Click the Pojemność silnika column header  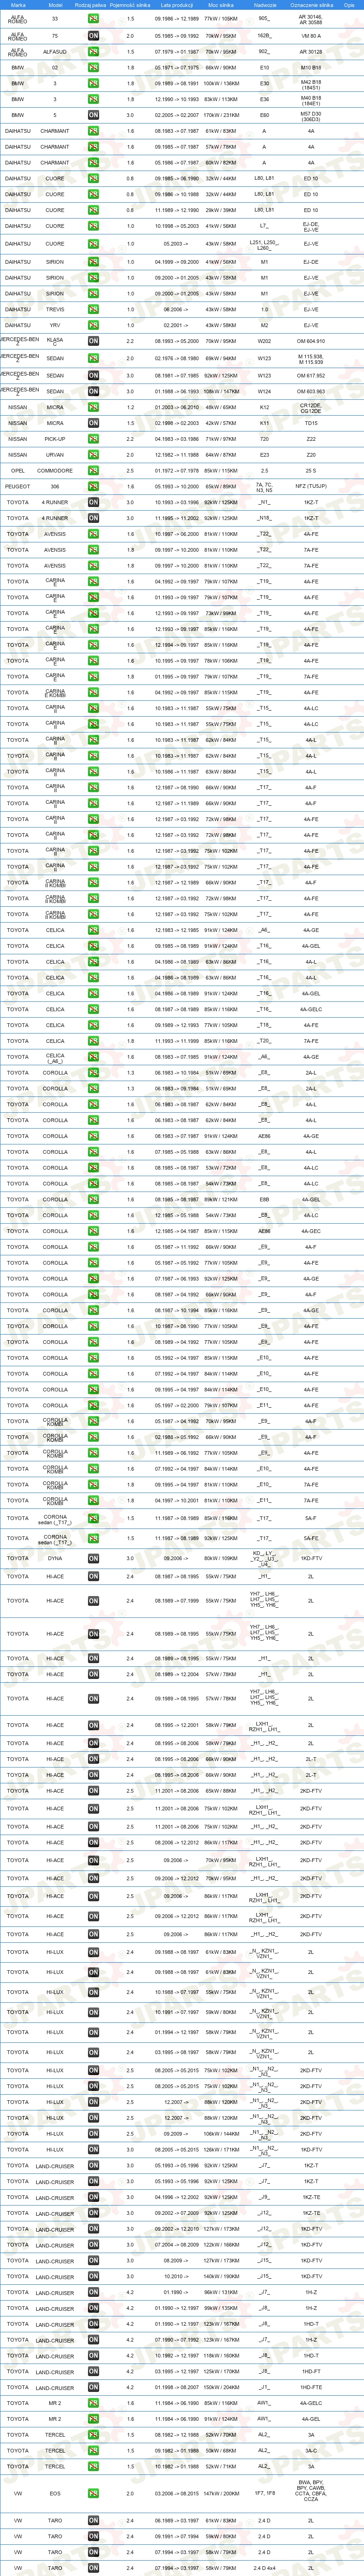(130, 5)
